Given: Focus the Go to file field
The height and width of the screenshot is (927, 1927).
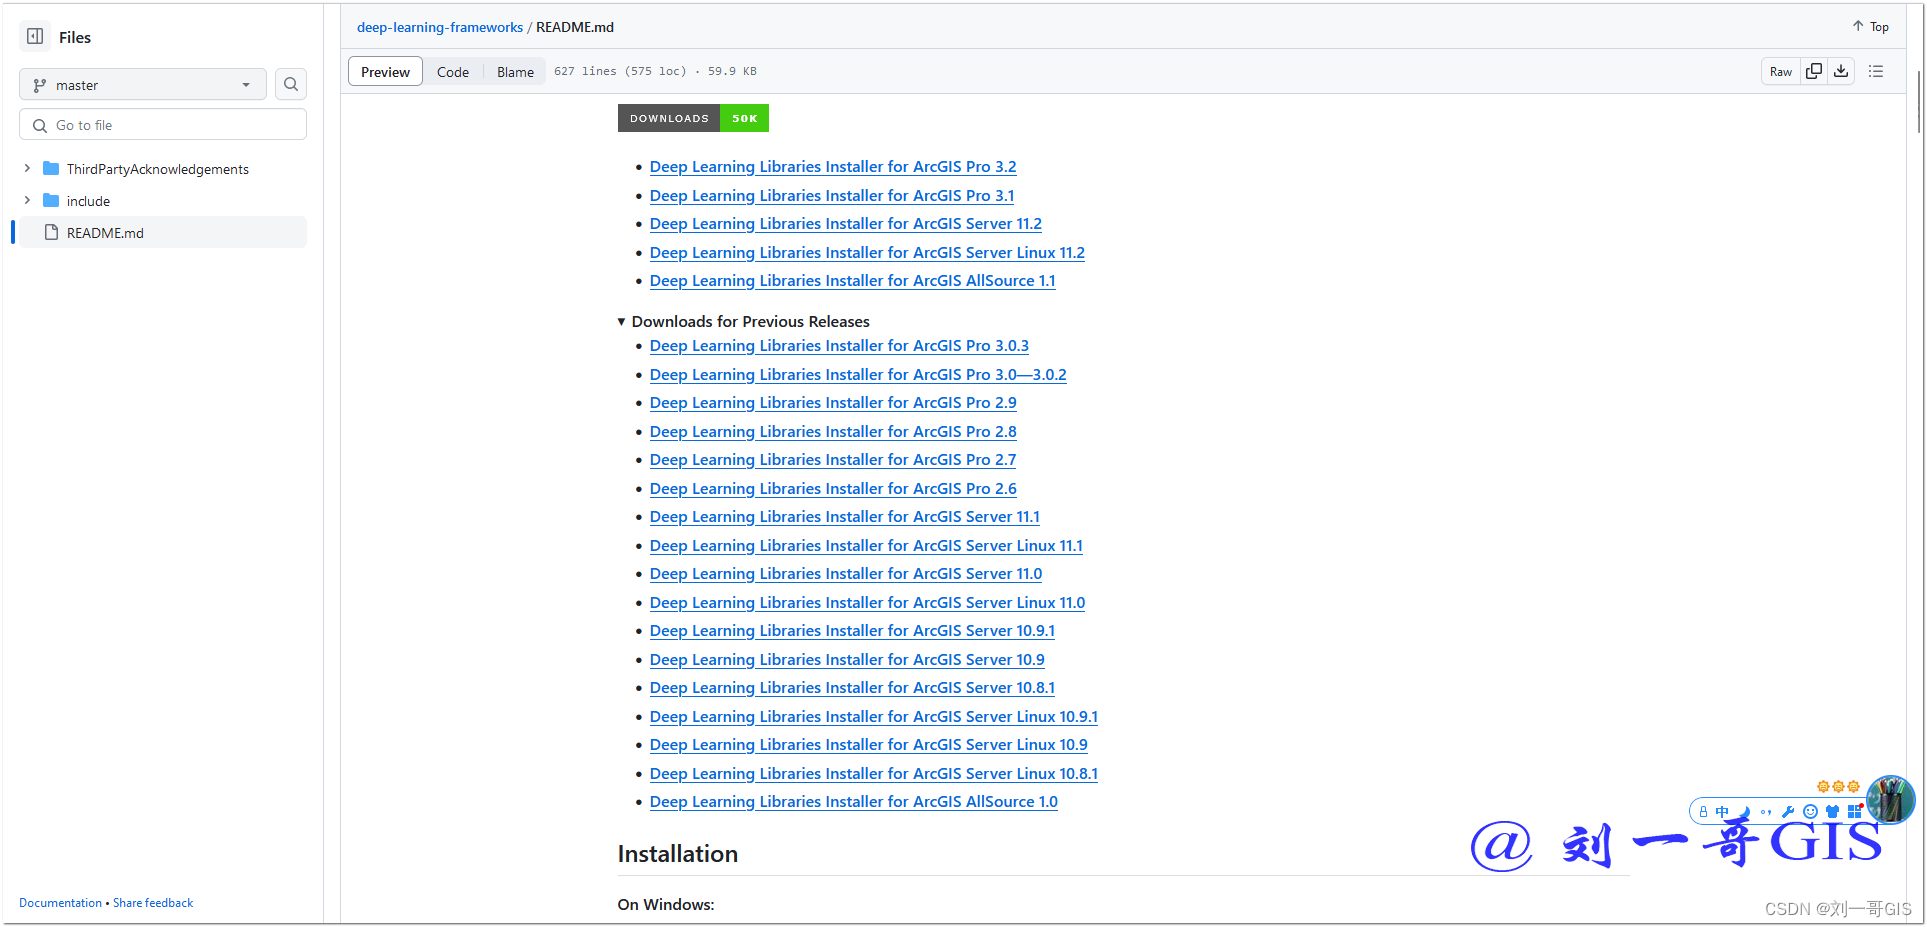Looking at the screenshot, I should (163, 125).
